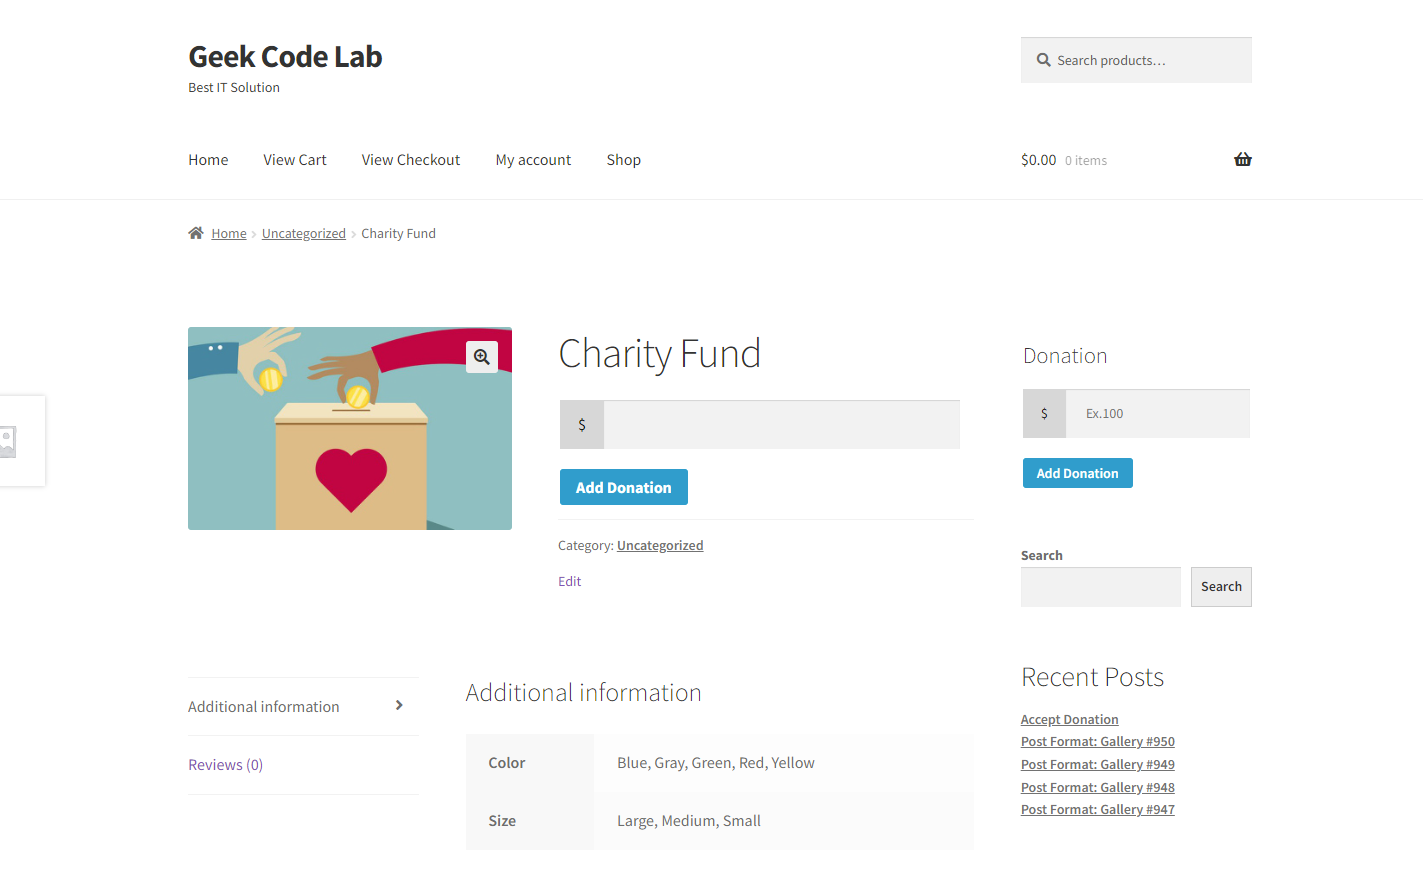Viewport: 1423px width, 881px height.
Task: Click the Charity Fund product image
Action: click(x=350, y=429)
